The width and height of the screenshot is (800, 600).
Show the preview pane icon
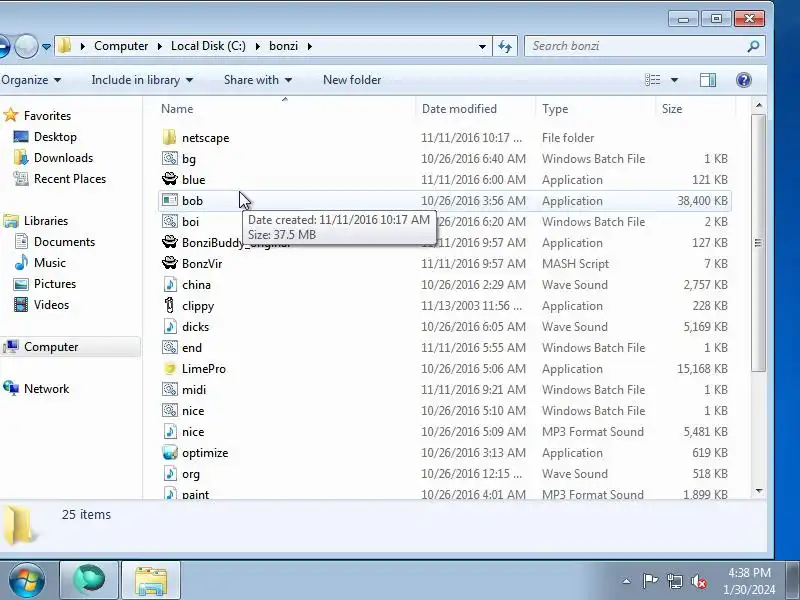[x=708, y=80]
